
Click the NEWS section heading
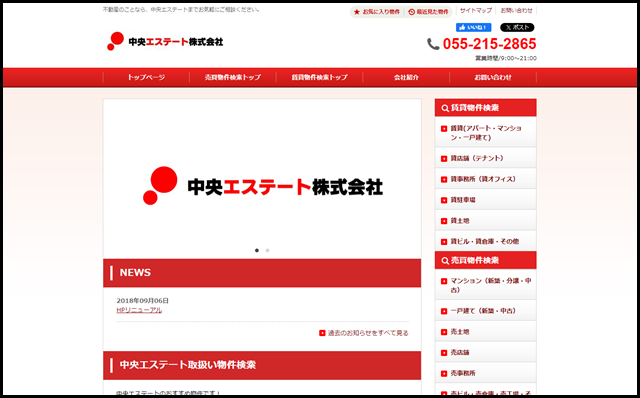[262, 273]
